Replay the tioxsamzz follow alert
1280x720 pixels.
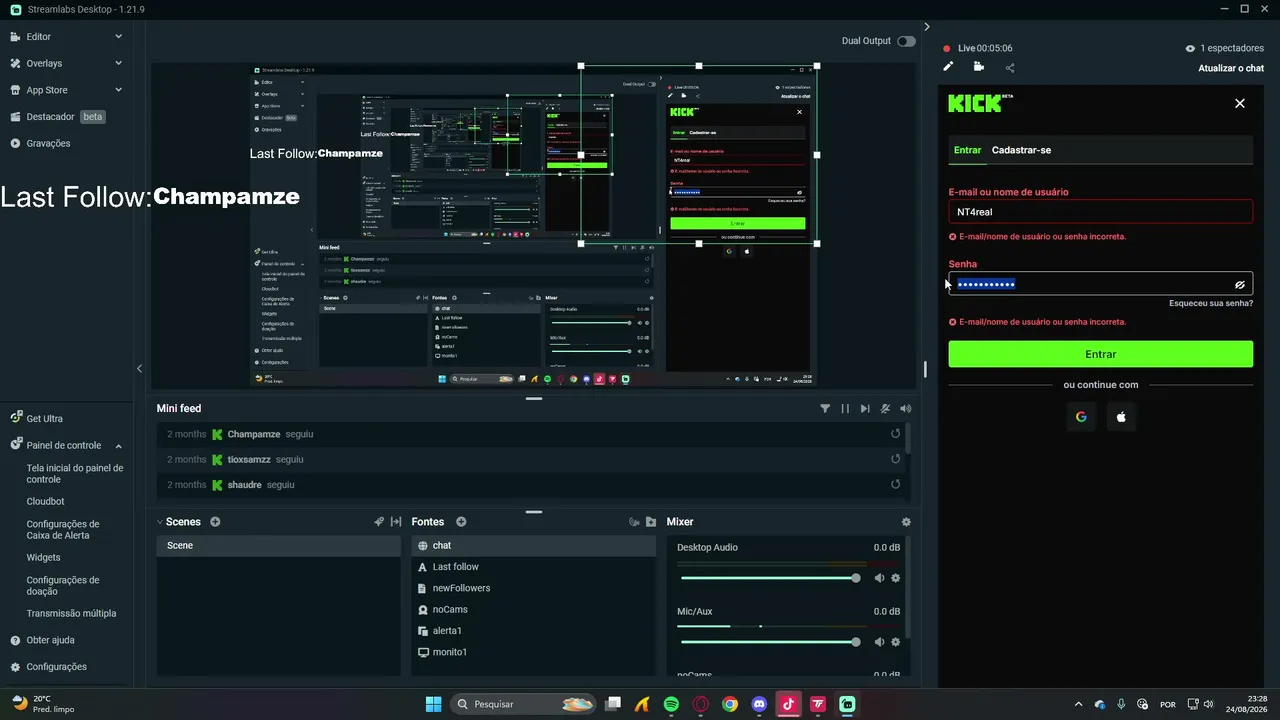896,459
